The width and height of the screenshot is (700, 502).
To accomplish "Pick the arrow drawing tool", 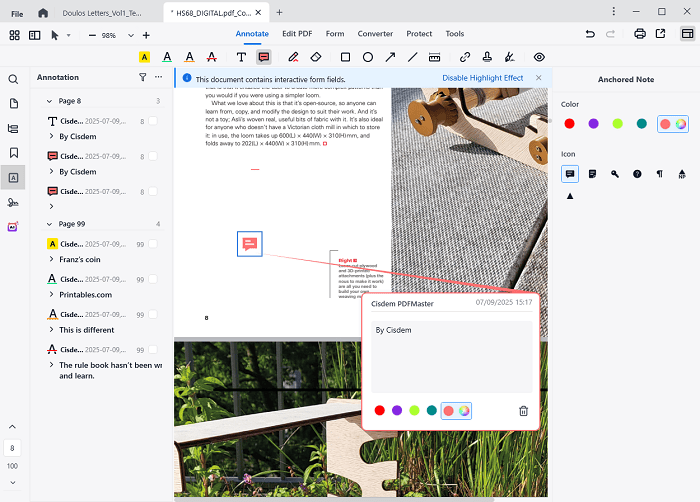I will point(390,58).
